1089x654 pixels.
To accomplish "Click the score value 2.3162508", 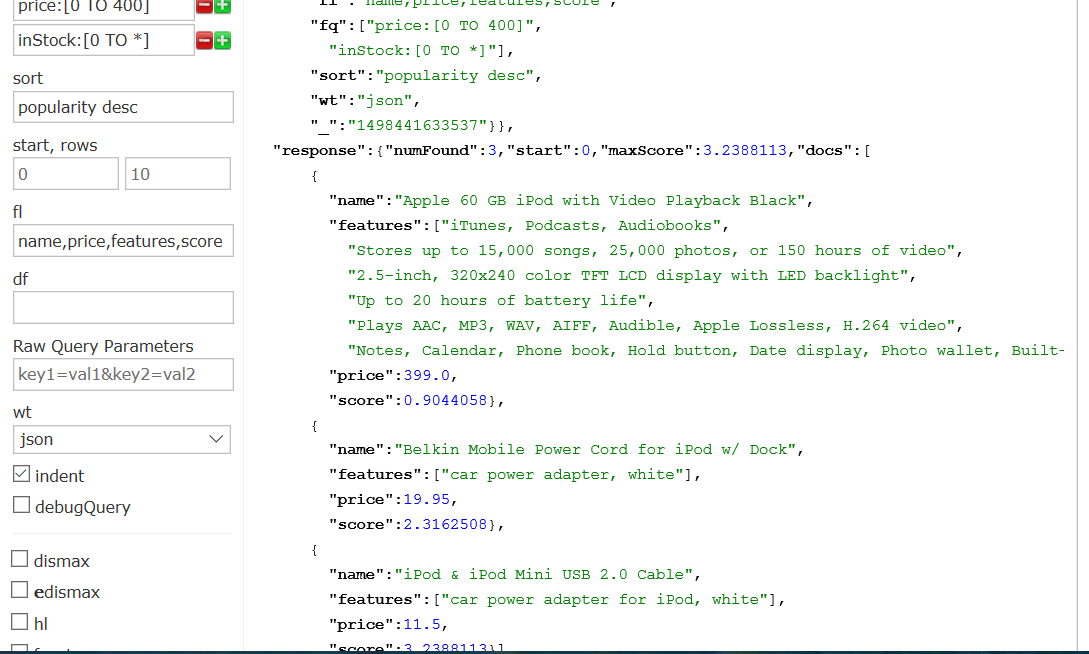I will tap(445, 525).
